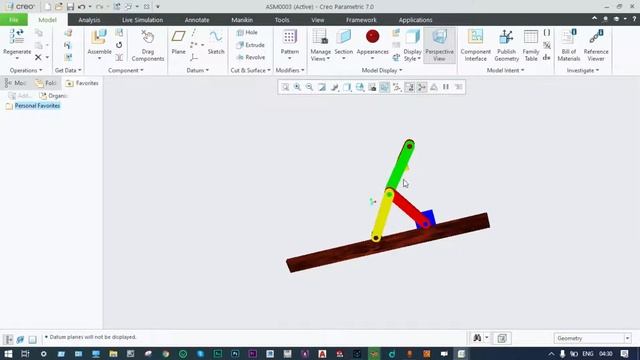
Task: Click the Pattern tool icon
Action: tap(289, 37)
